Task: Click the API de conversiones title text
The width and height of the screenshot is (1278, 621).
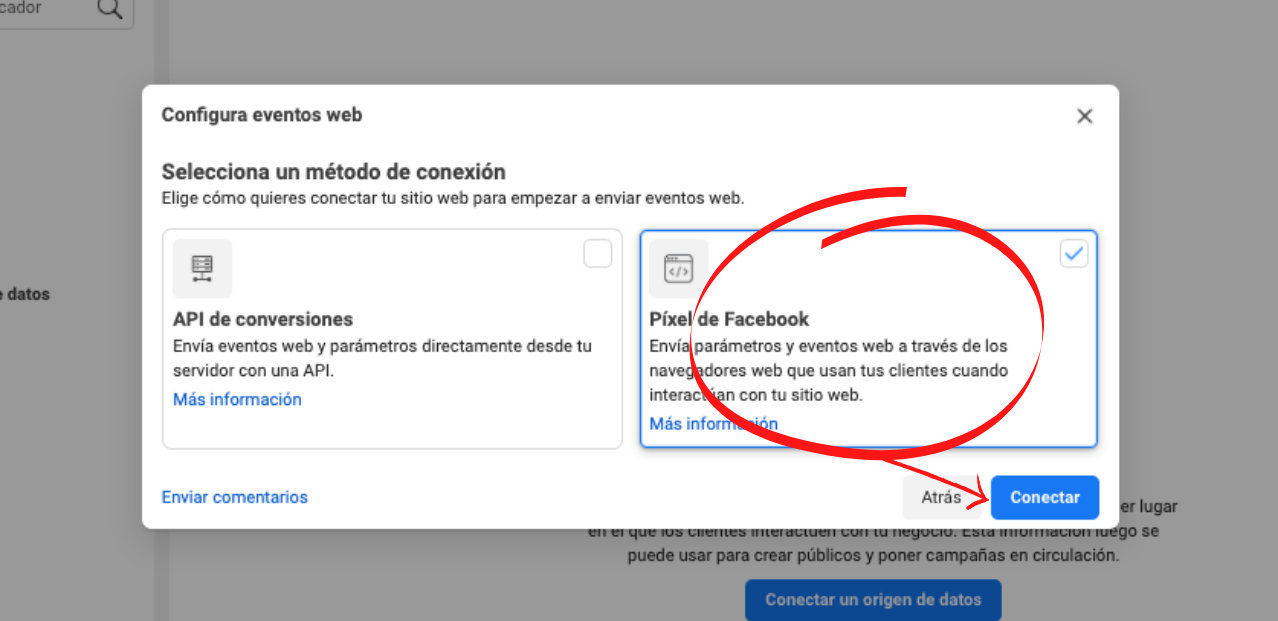Action: [261, 318]
